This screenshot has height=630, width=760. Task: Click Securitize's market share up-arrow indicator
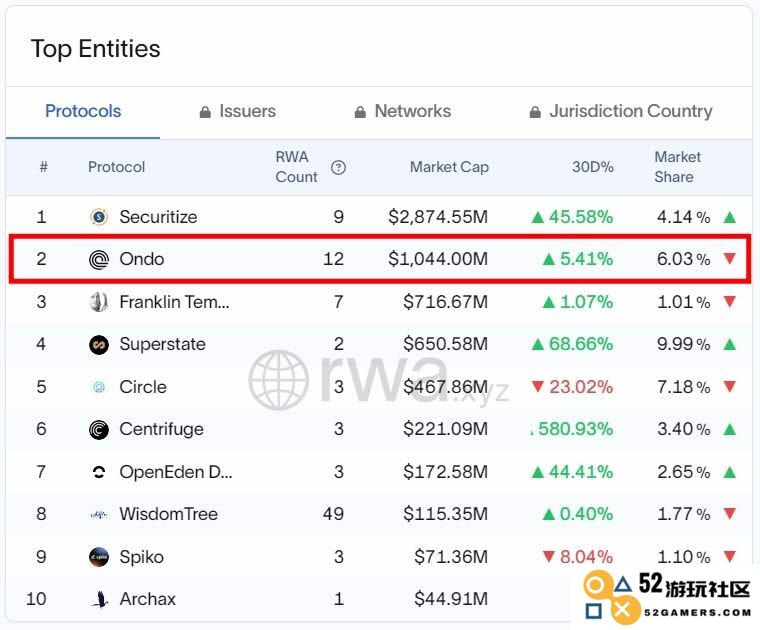pyautogui.click(x=729, y=217)
